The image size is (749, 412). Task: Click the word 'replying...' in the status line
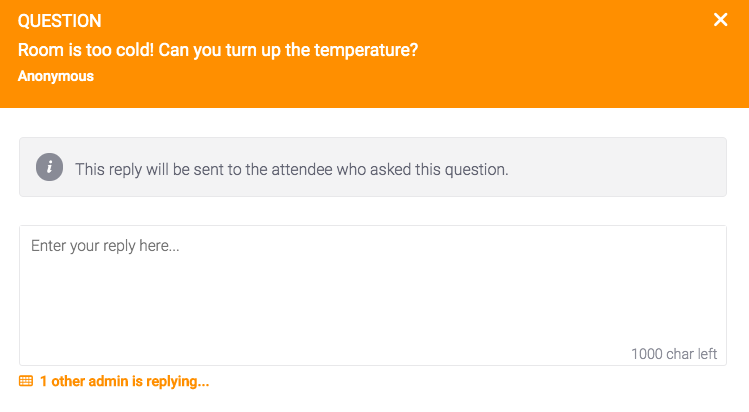coord(178,381)
